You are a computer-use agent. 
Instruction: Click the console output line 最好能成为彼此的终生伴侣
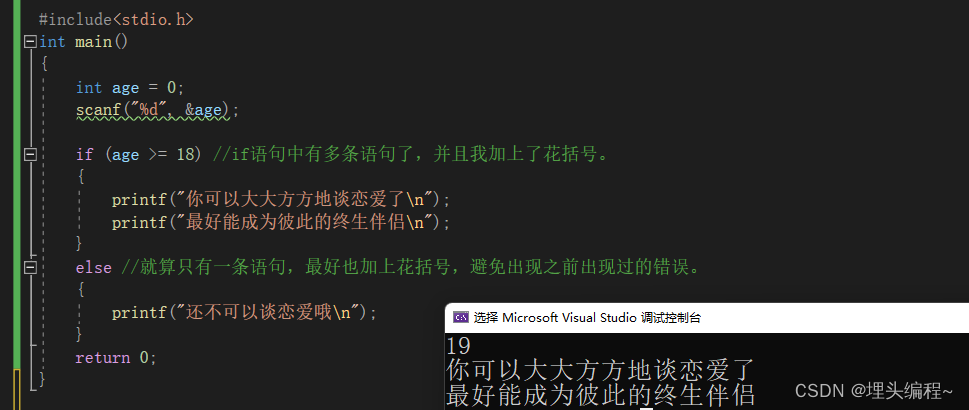600,395
